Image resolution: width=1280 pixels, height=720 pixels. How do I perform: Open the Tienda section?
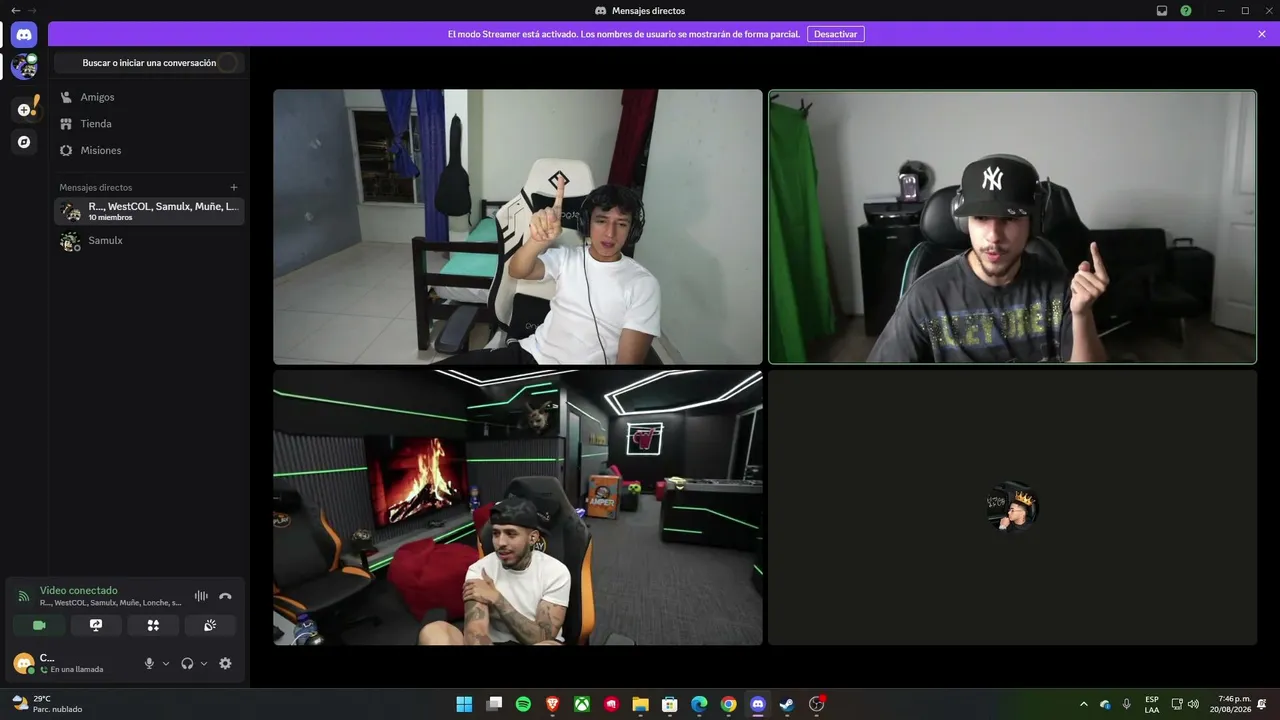149,124
